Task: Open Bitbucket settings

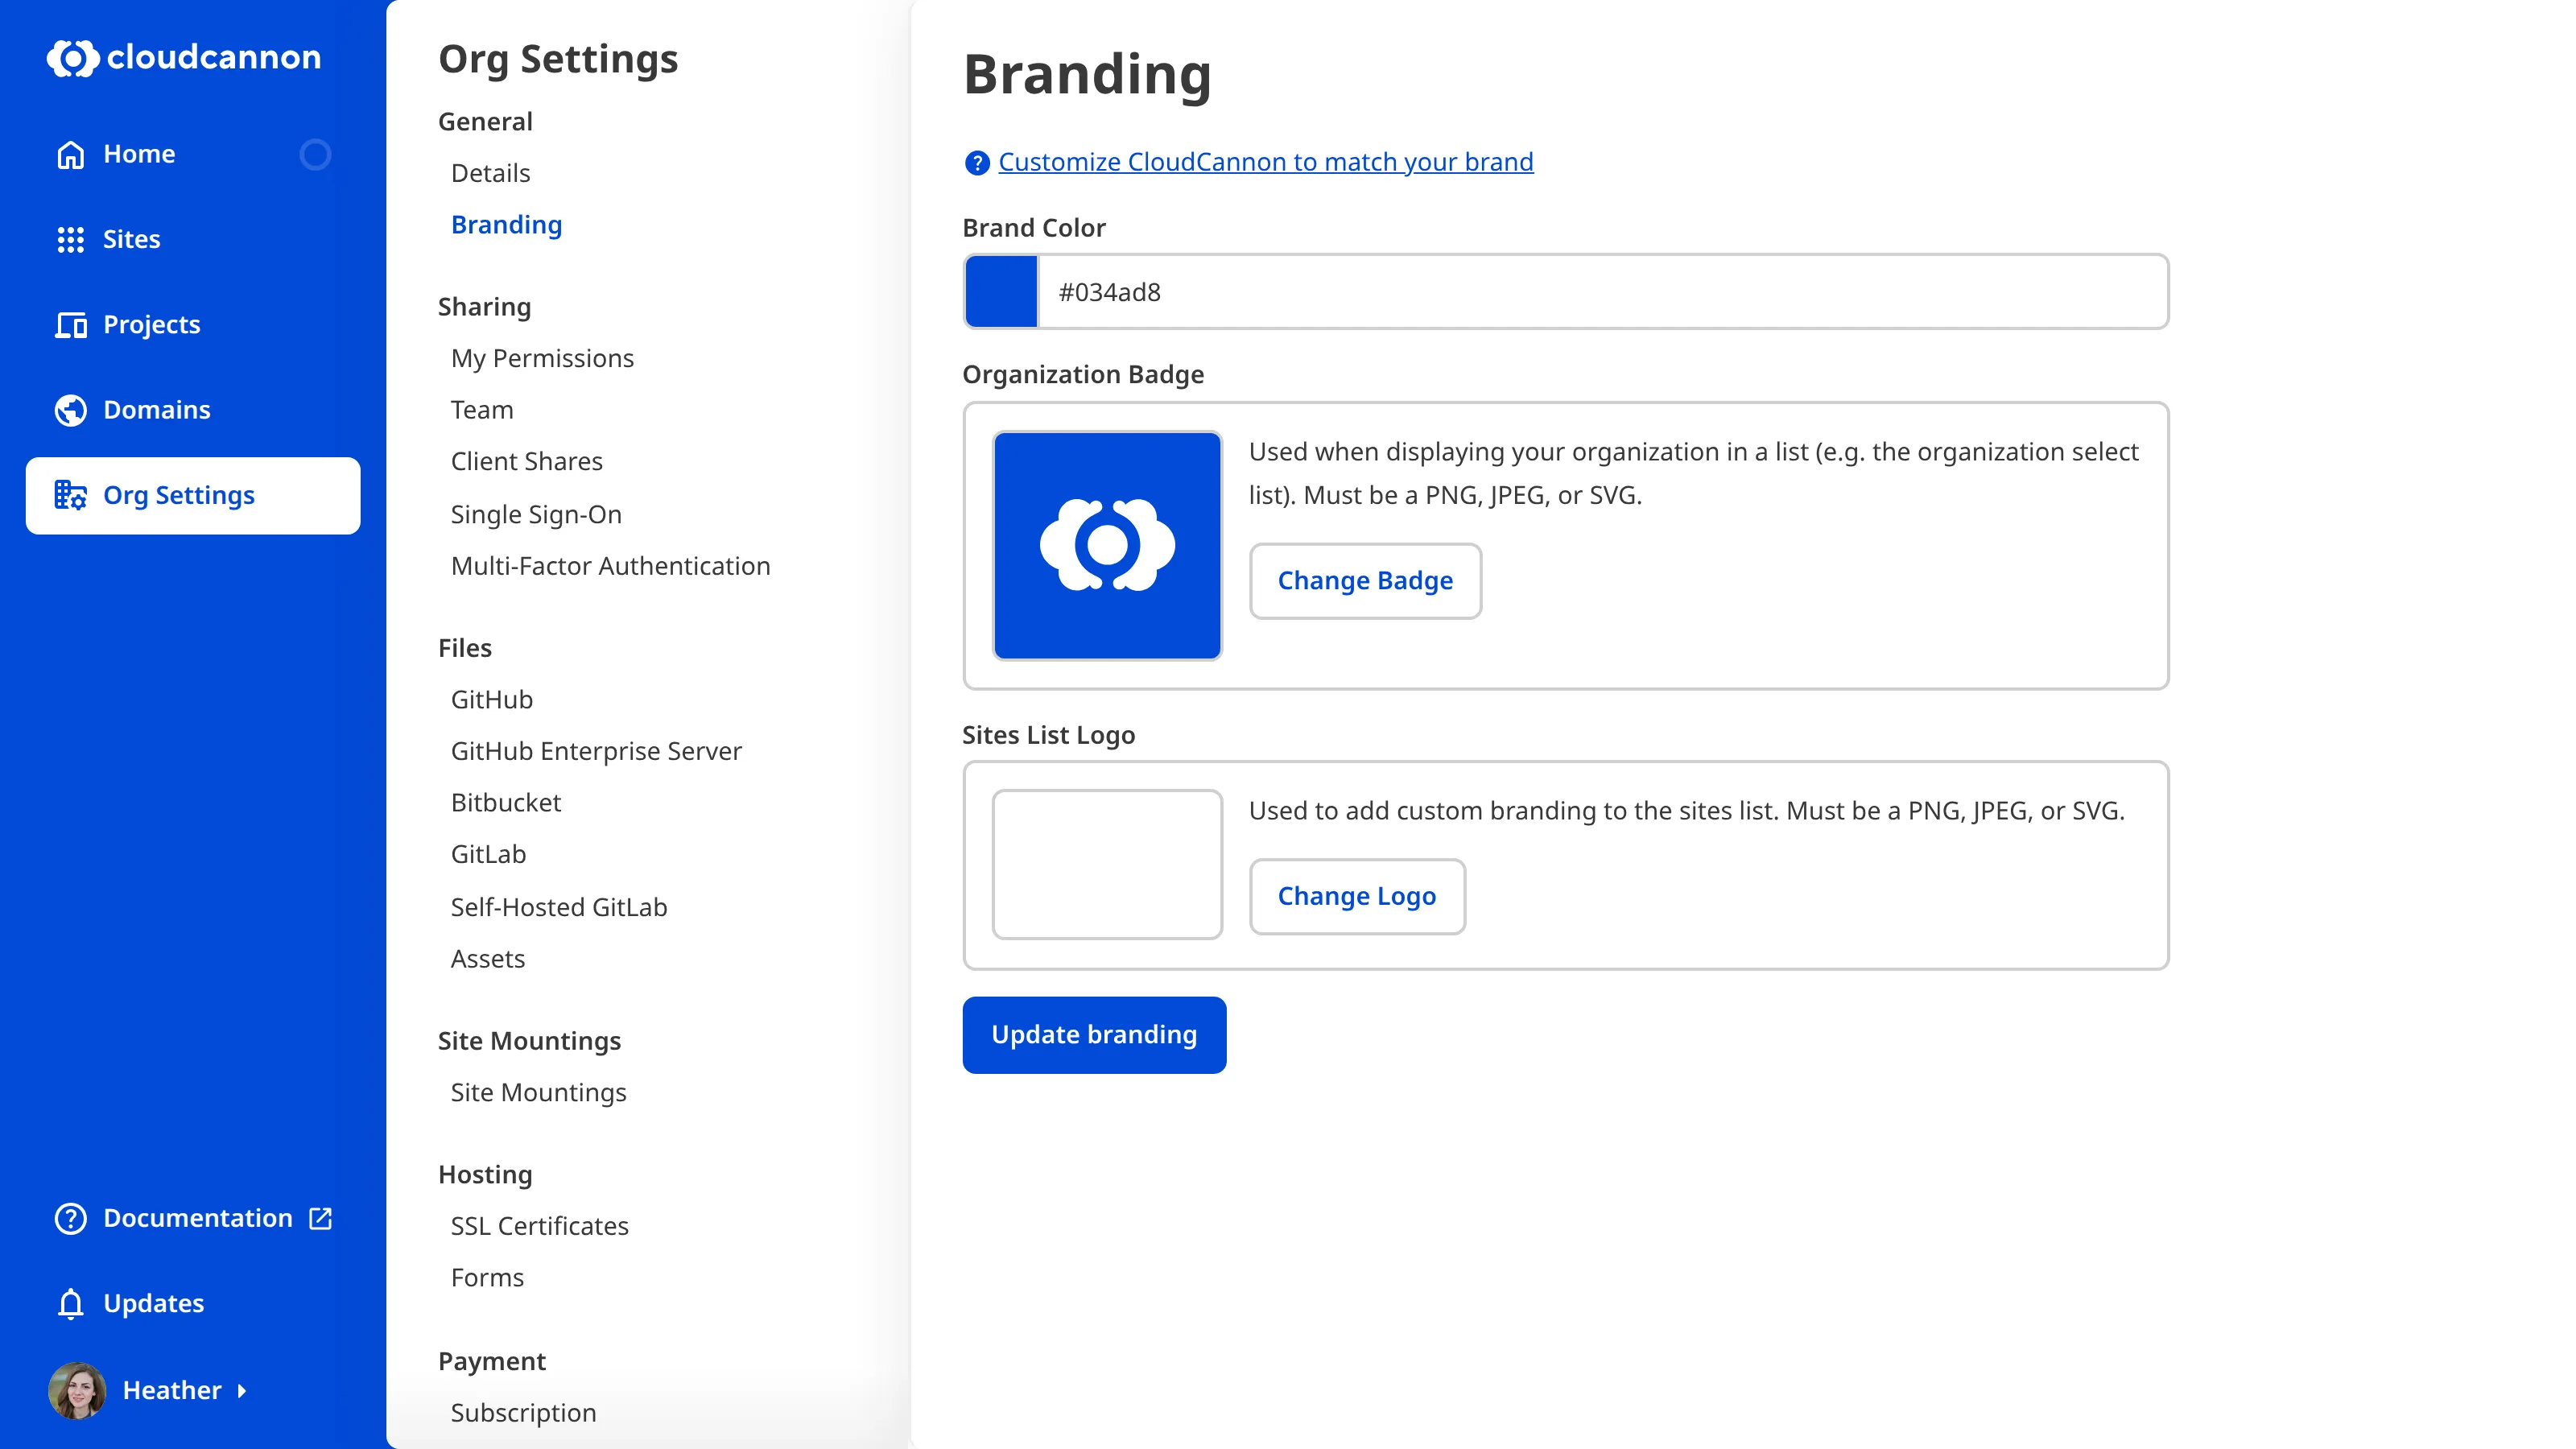Action: (506, 803)
